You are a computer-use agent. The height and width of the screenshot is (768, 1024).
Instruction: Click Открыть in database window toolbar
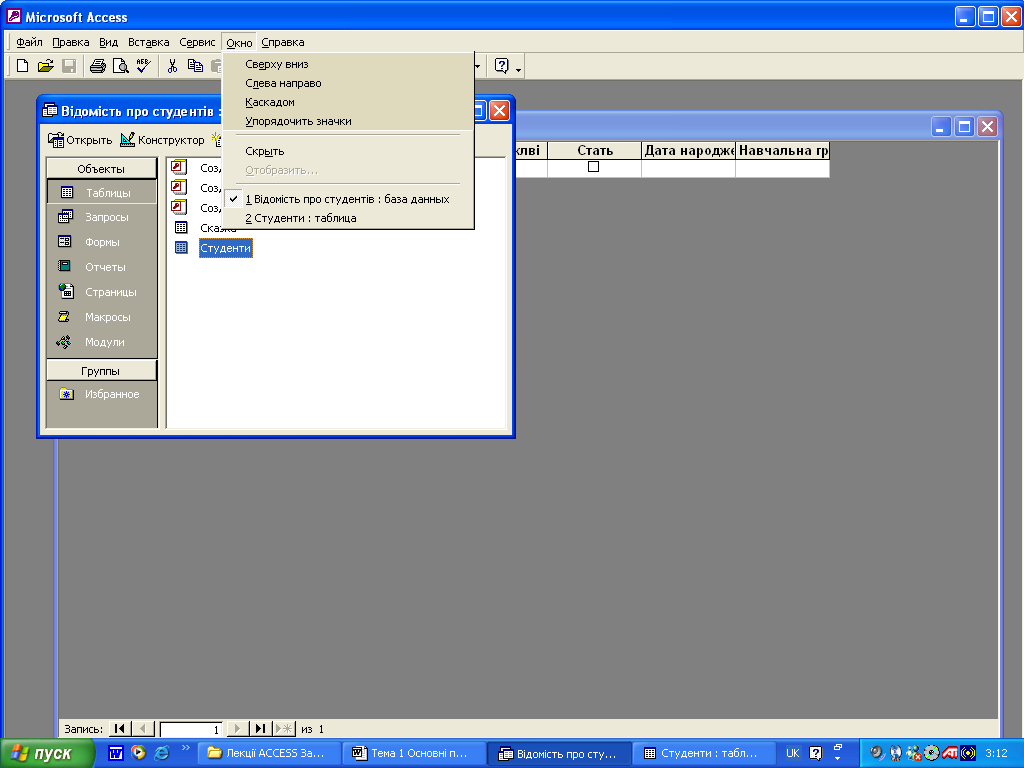(80, 140)
